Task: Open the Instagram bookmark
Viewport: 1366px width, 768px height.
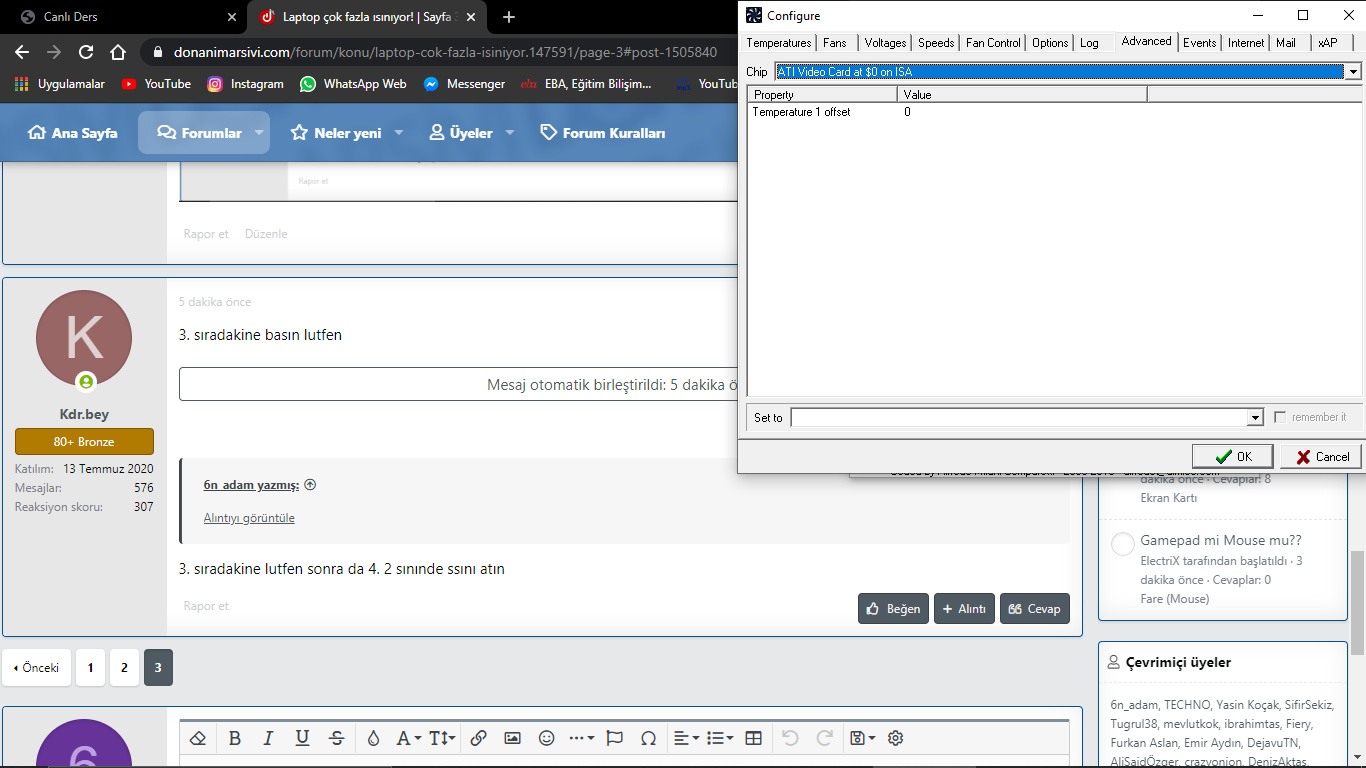Action: 245,84
